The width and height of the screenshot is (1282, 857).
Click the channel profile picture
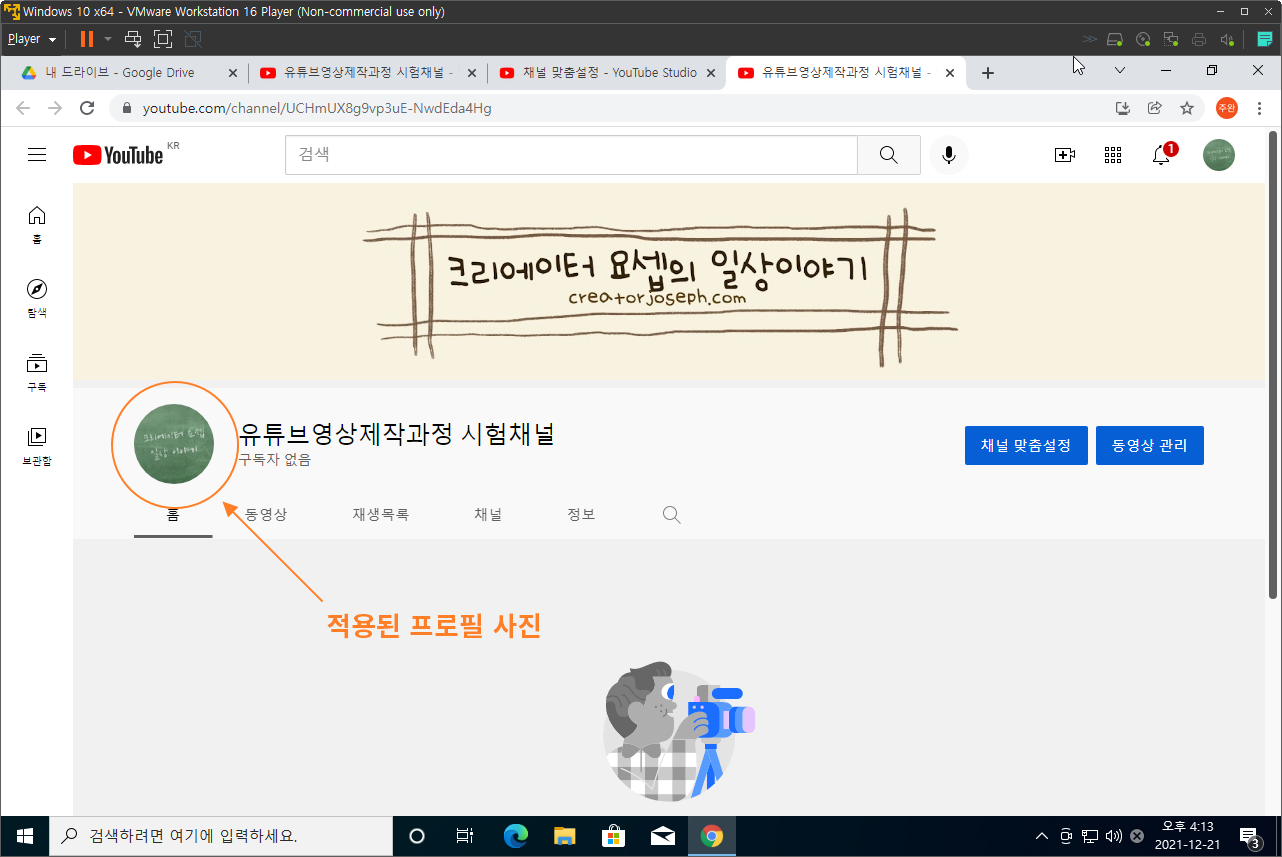coord(173,444)
